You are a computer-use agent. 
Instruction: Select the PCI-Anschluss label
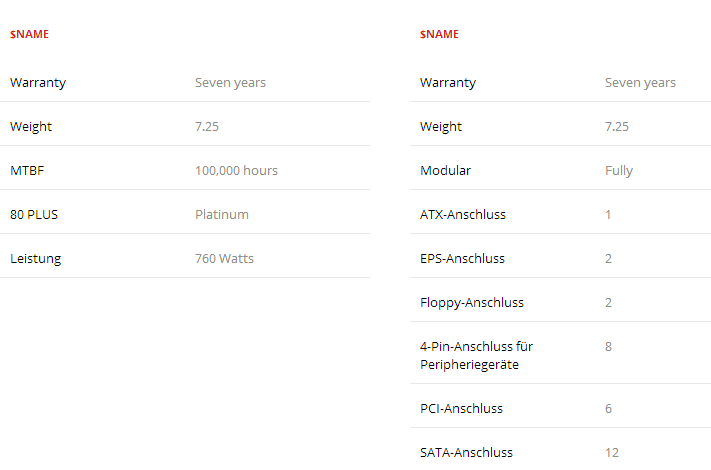tap(461, 409)
